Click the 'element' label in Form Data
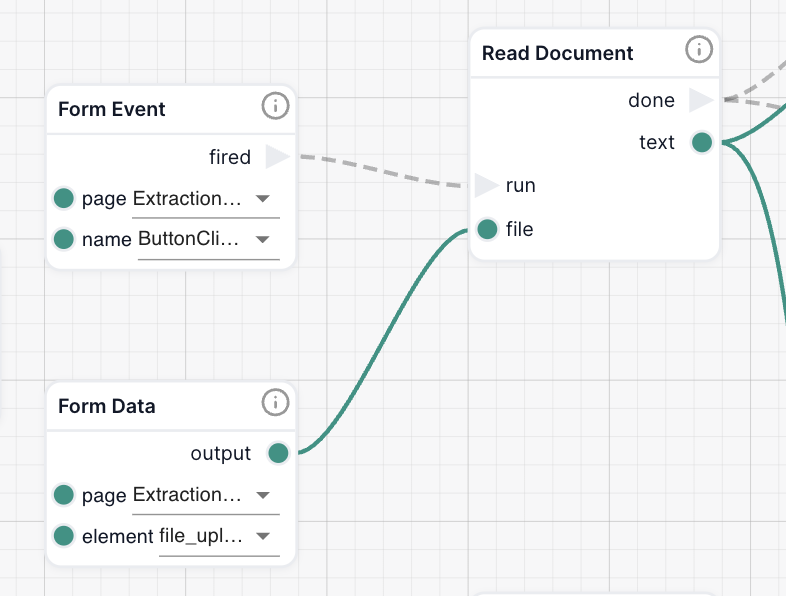Image resolution: width=786 pixels, height=596 pixels. [118, 536]
